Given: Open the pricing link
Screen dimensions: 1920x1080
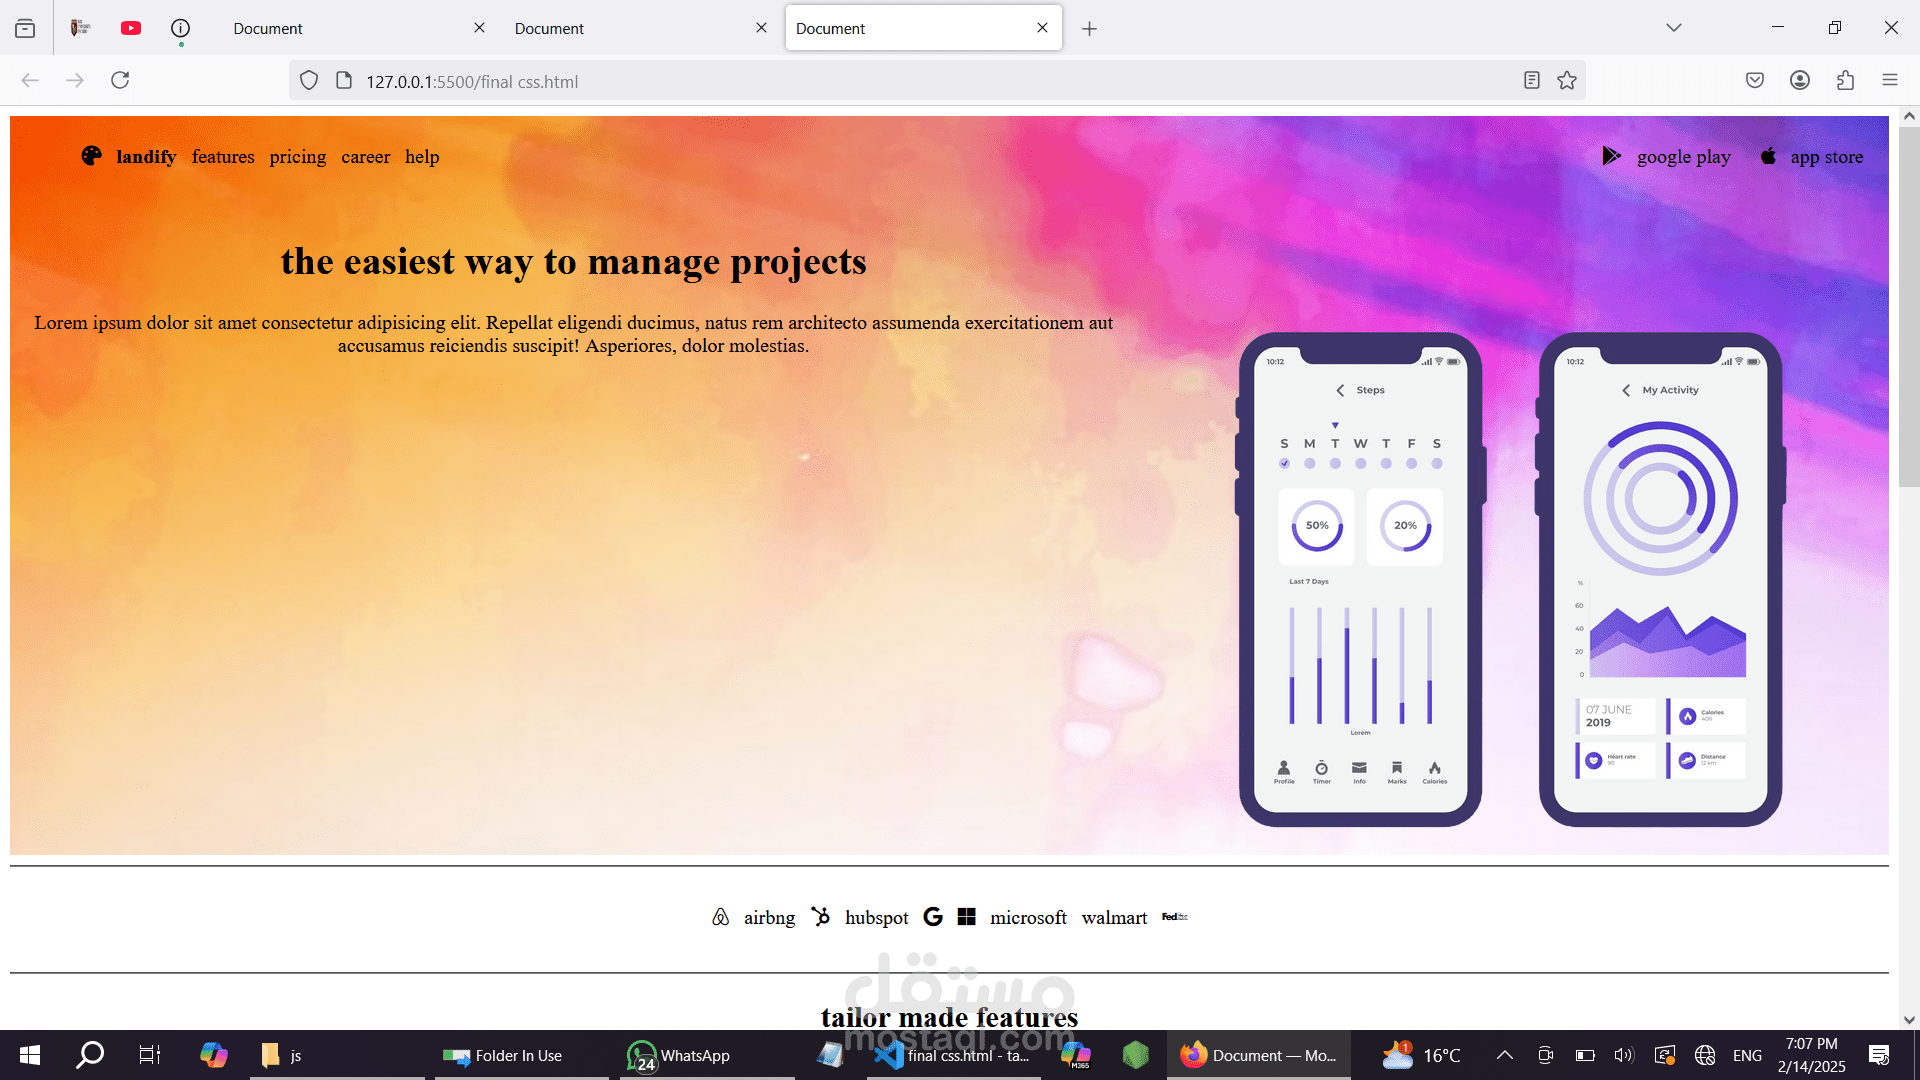Looking at the screenshot, I should click(297, 157).
